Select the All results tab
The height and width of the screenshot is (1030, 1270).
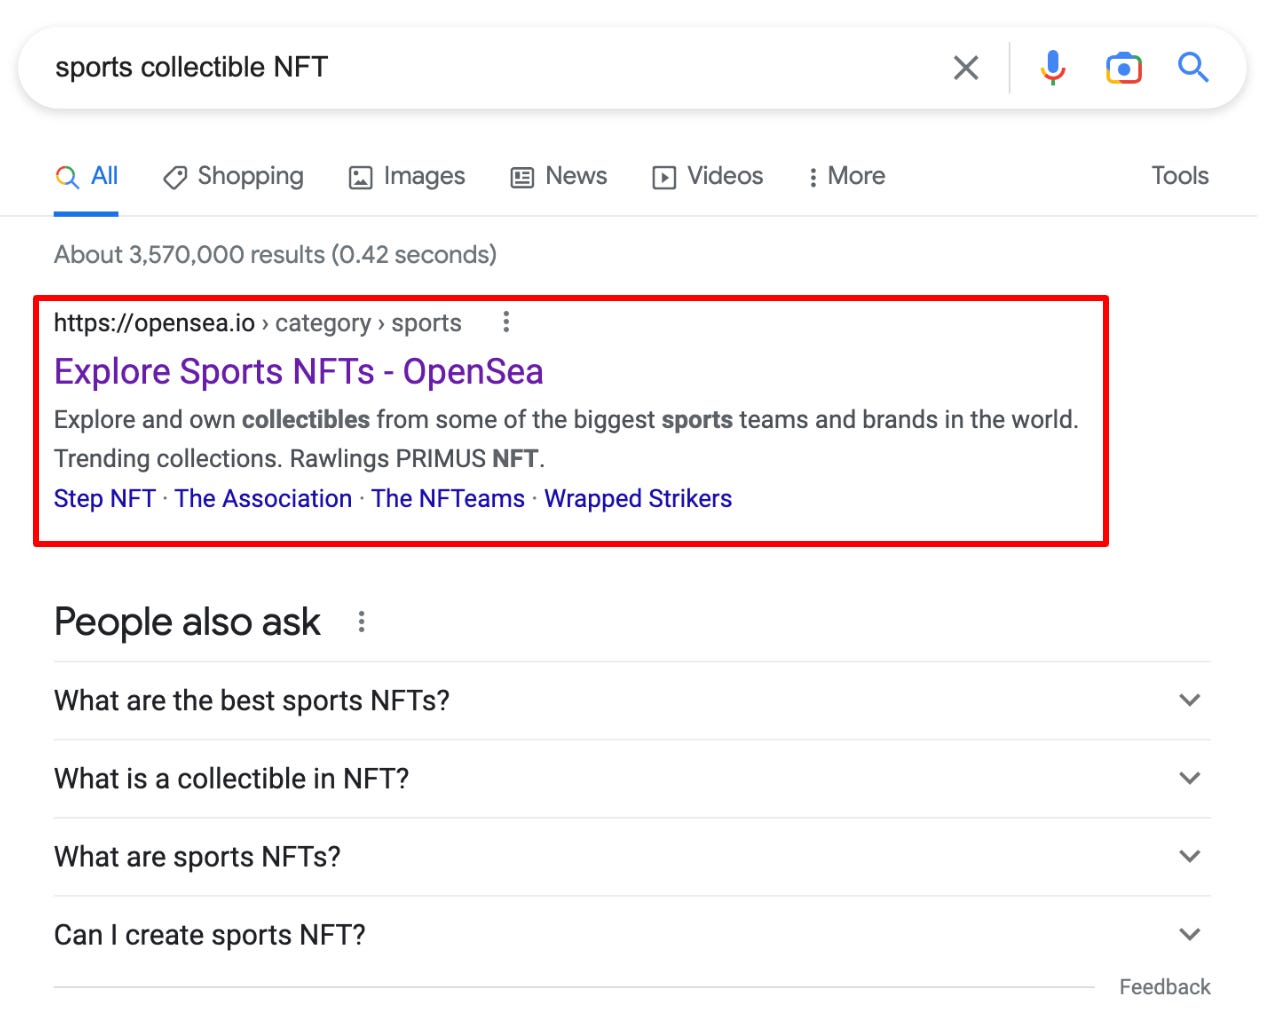click(86, 177)
